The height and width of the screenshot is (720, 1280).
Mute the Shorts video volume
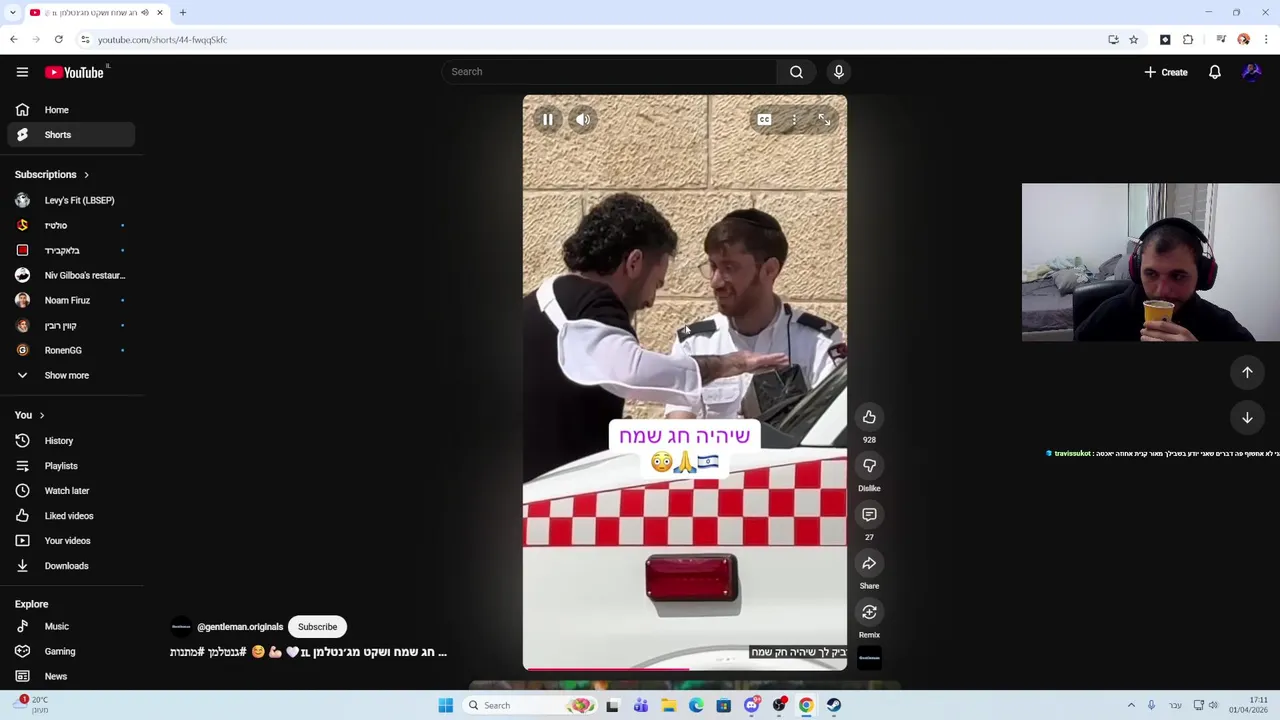pos(583,120)
